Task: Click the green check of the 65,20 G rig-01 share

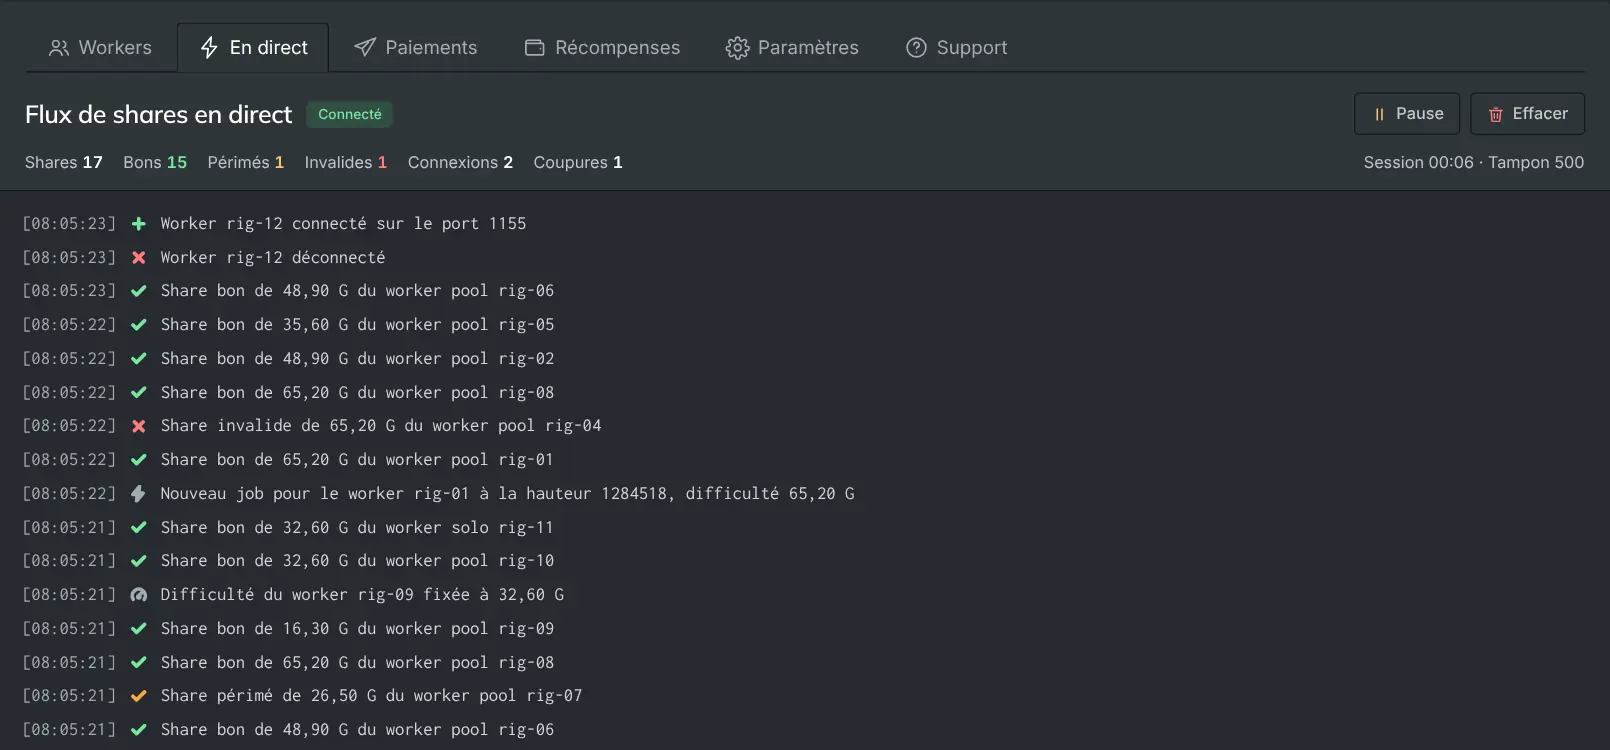Action: pyautogui.click(x=139, y=460)
